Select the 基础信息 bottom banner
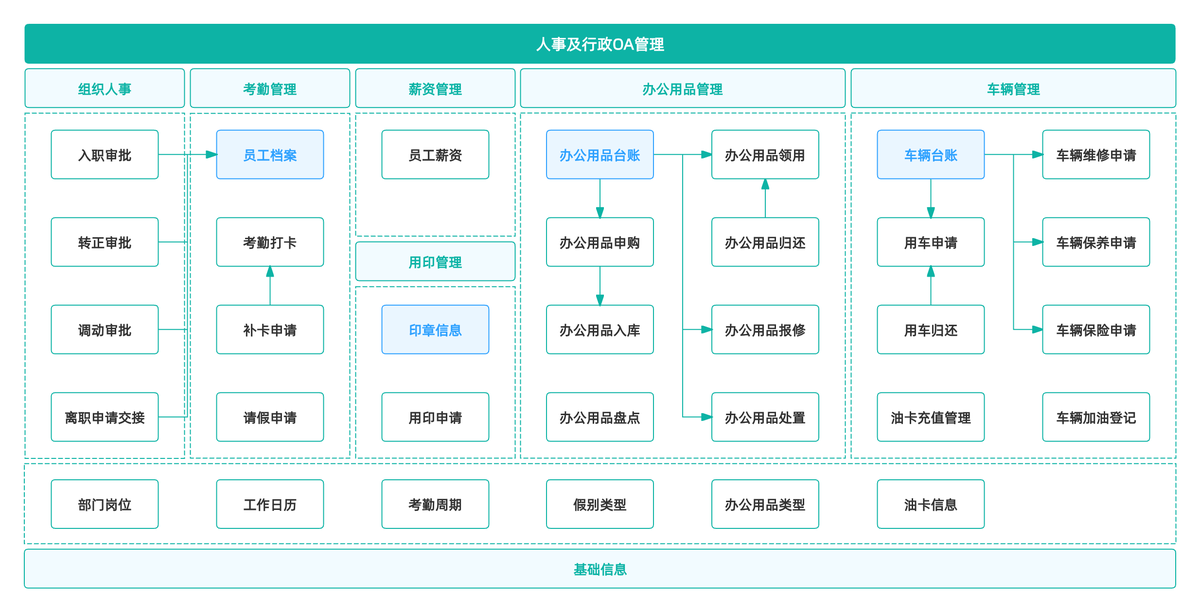This screenshot has height=612, width=1200. tap(600, 569)
